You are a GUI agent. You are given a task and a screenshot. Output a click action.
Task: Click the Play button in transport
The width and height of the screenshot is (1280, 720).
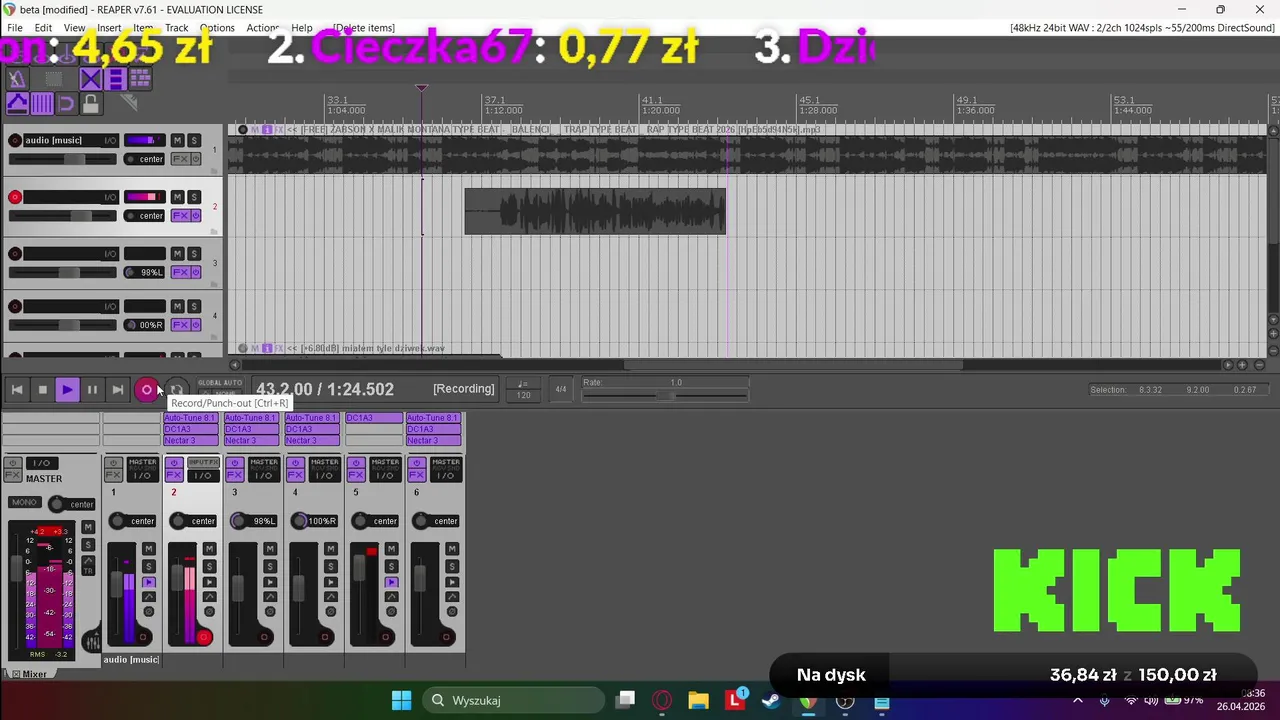click(x=67, y=390)
